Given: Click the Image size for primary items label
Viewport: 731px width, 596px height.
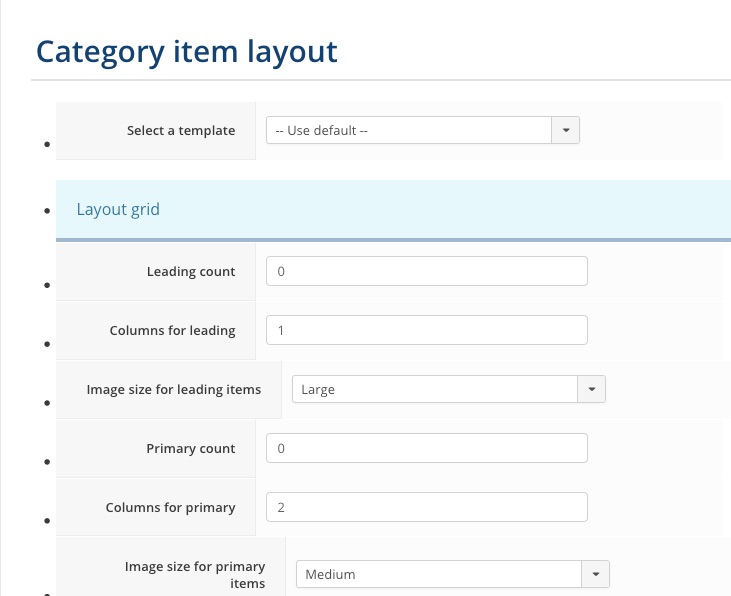Looking at the screenshot, I should pos(195,575).
